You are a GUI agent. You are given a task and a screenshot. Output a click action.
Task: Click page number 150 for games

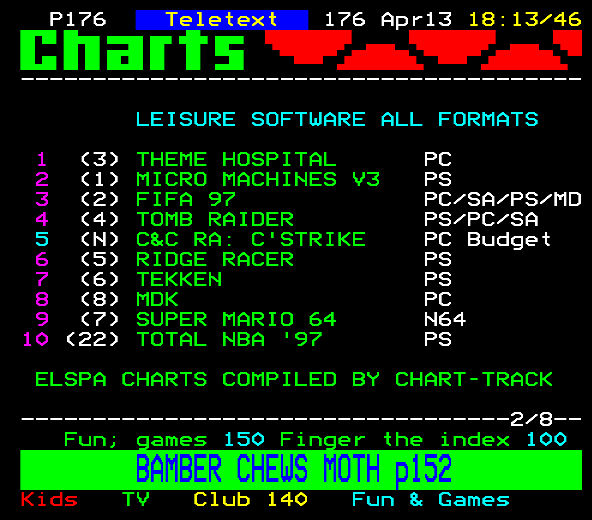click(x=244, y=440)
